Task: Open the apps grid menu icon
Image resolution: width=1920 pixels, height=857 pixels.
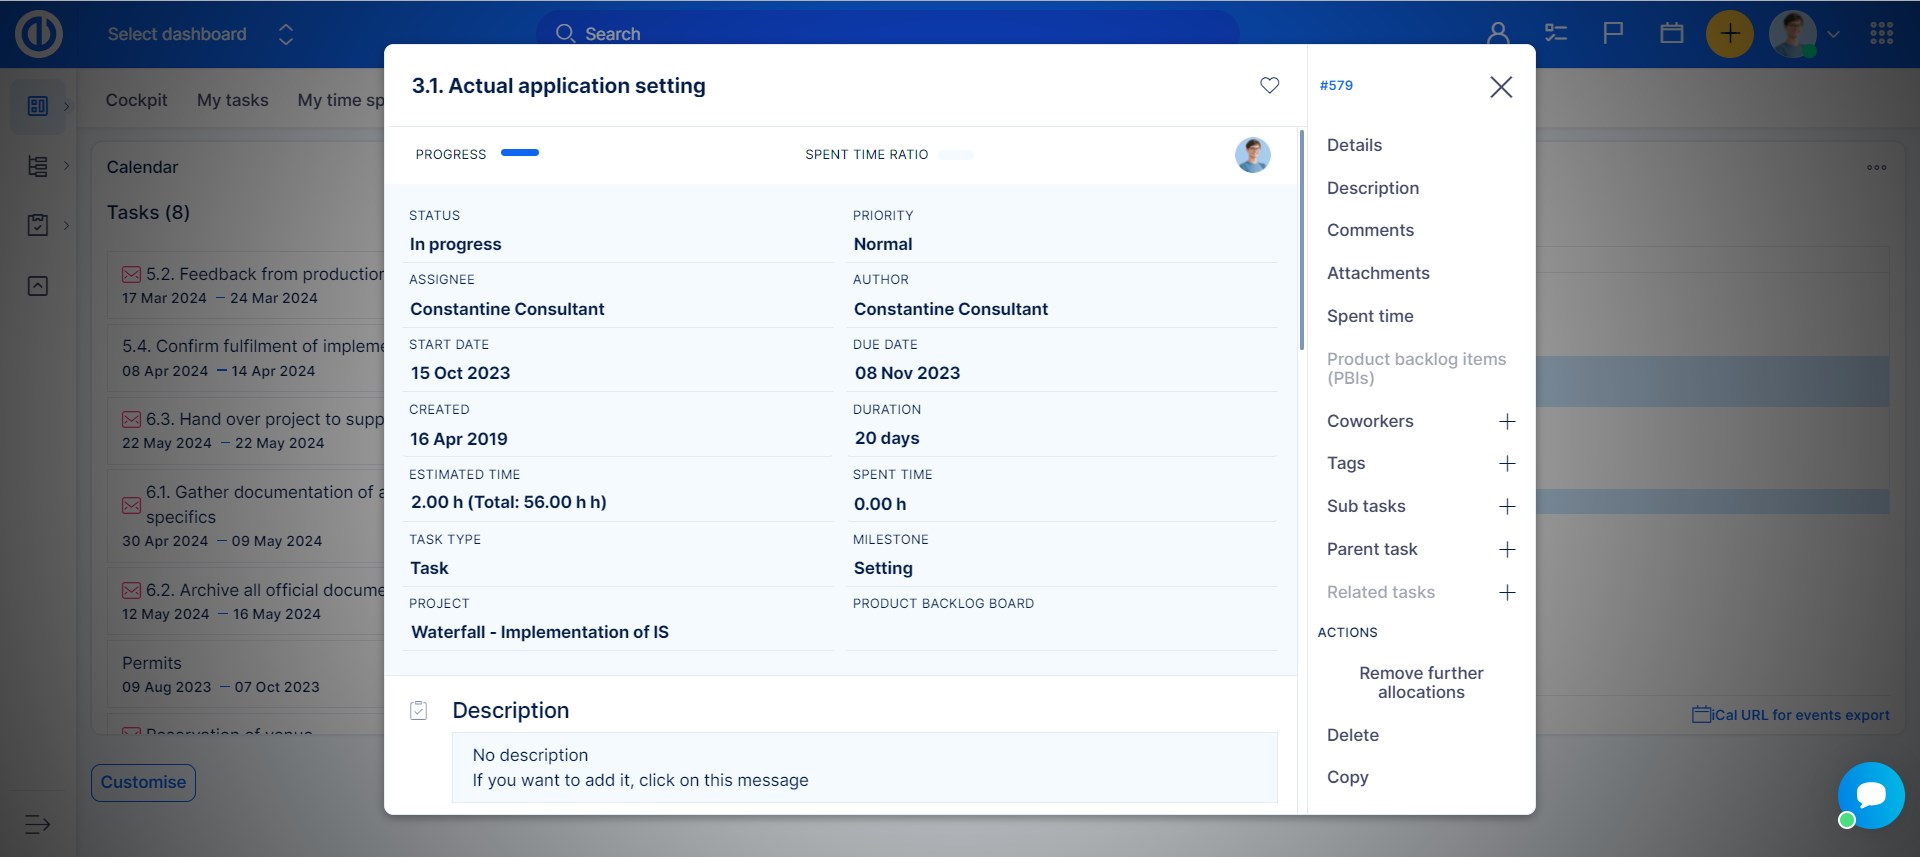Action: click(1881, 34)
